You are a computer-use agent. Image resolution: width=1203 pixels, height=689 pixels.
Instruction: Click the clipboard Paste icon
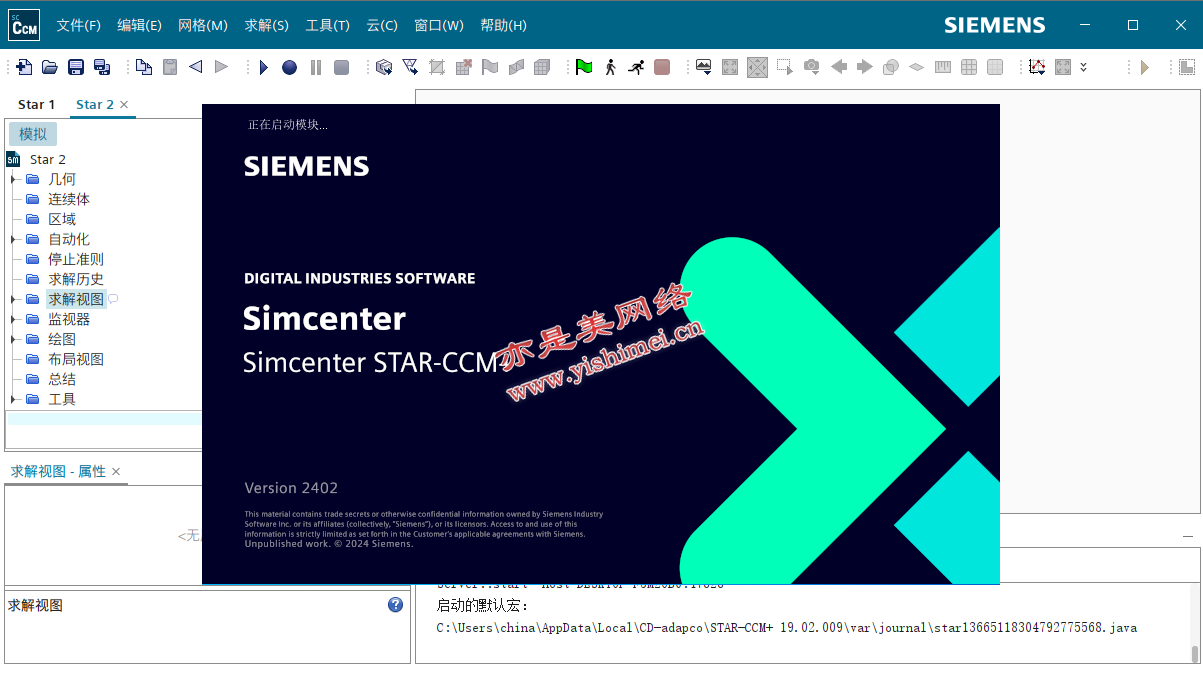point(170,67)
